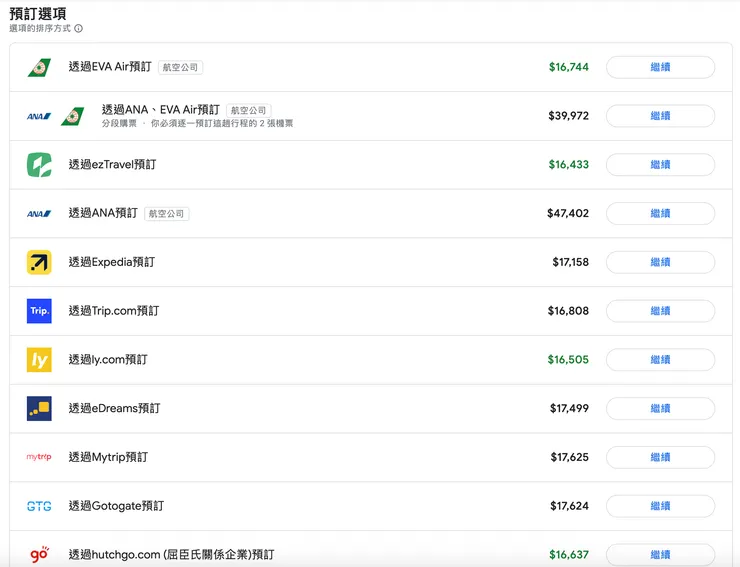Click the eDreams dark blue logo
Screen dimensions: 740x567
(x=39, y=408)
